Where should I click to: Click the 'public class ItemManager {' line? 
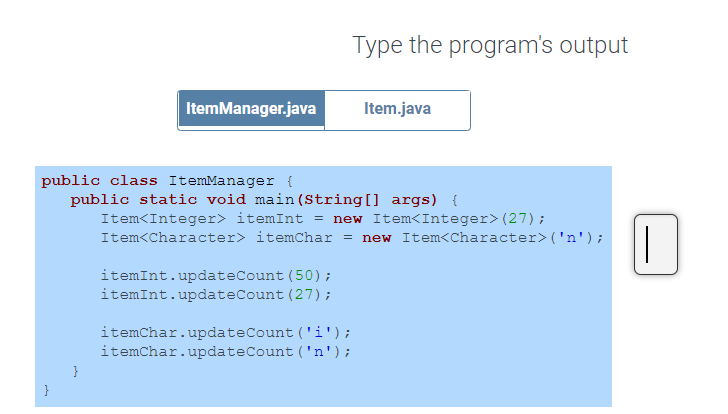167,181
